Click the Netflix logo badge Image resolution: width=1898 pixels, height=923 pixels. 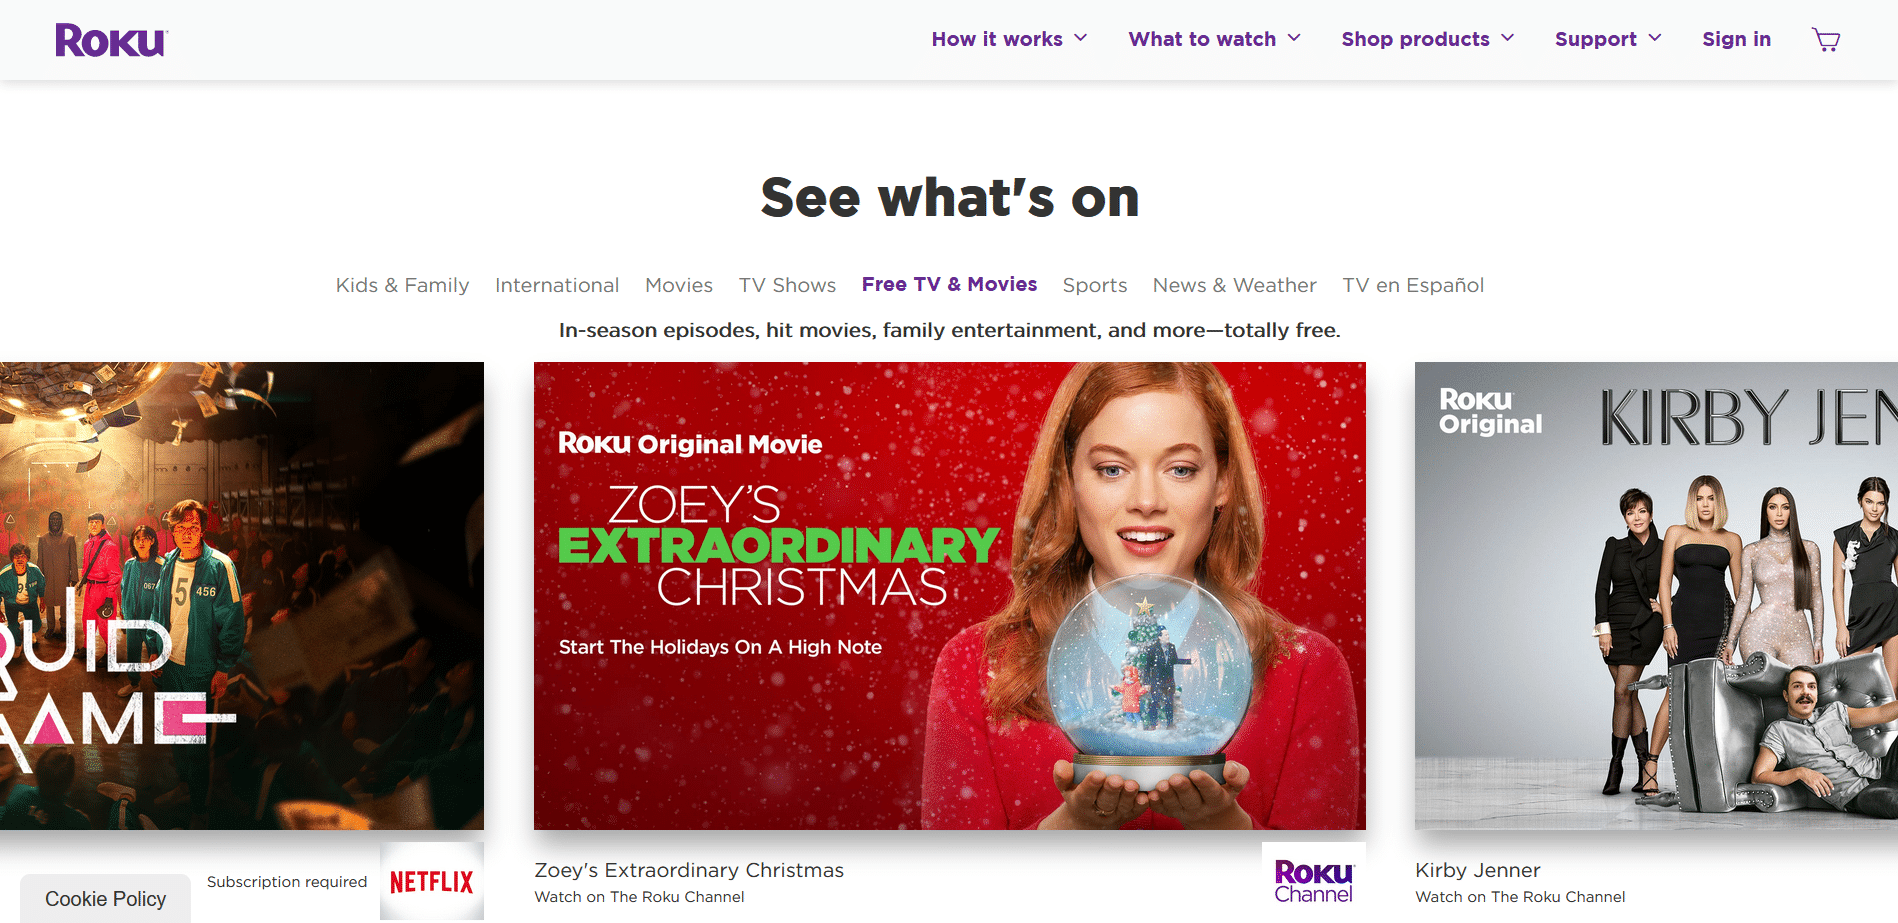pyautogui.click(x=432, y=881)
